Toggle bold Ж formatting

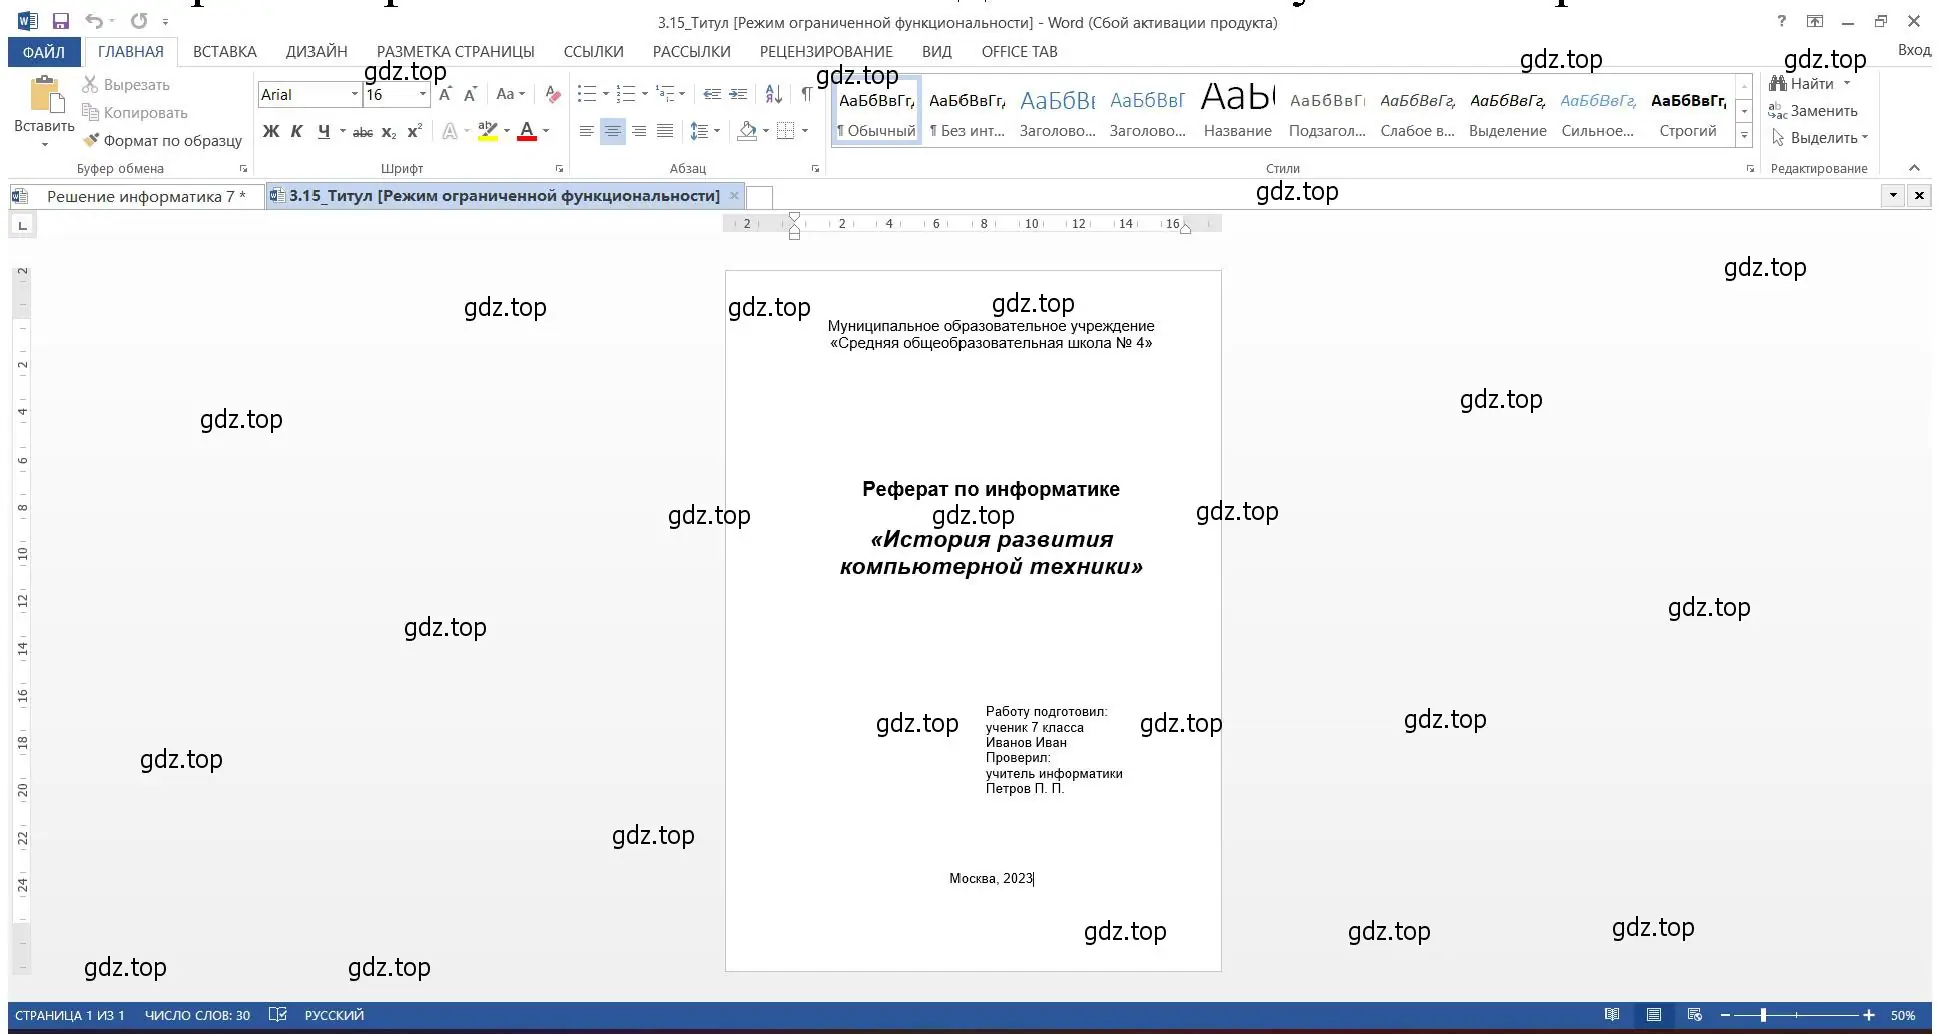tap(270, 131)
